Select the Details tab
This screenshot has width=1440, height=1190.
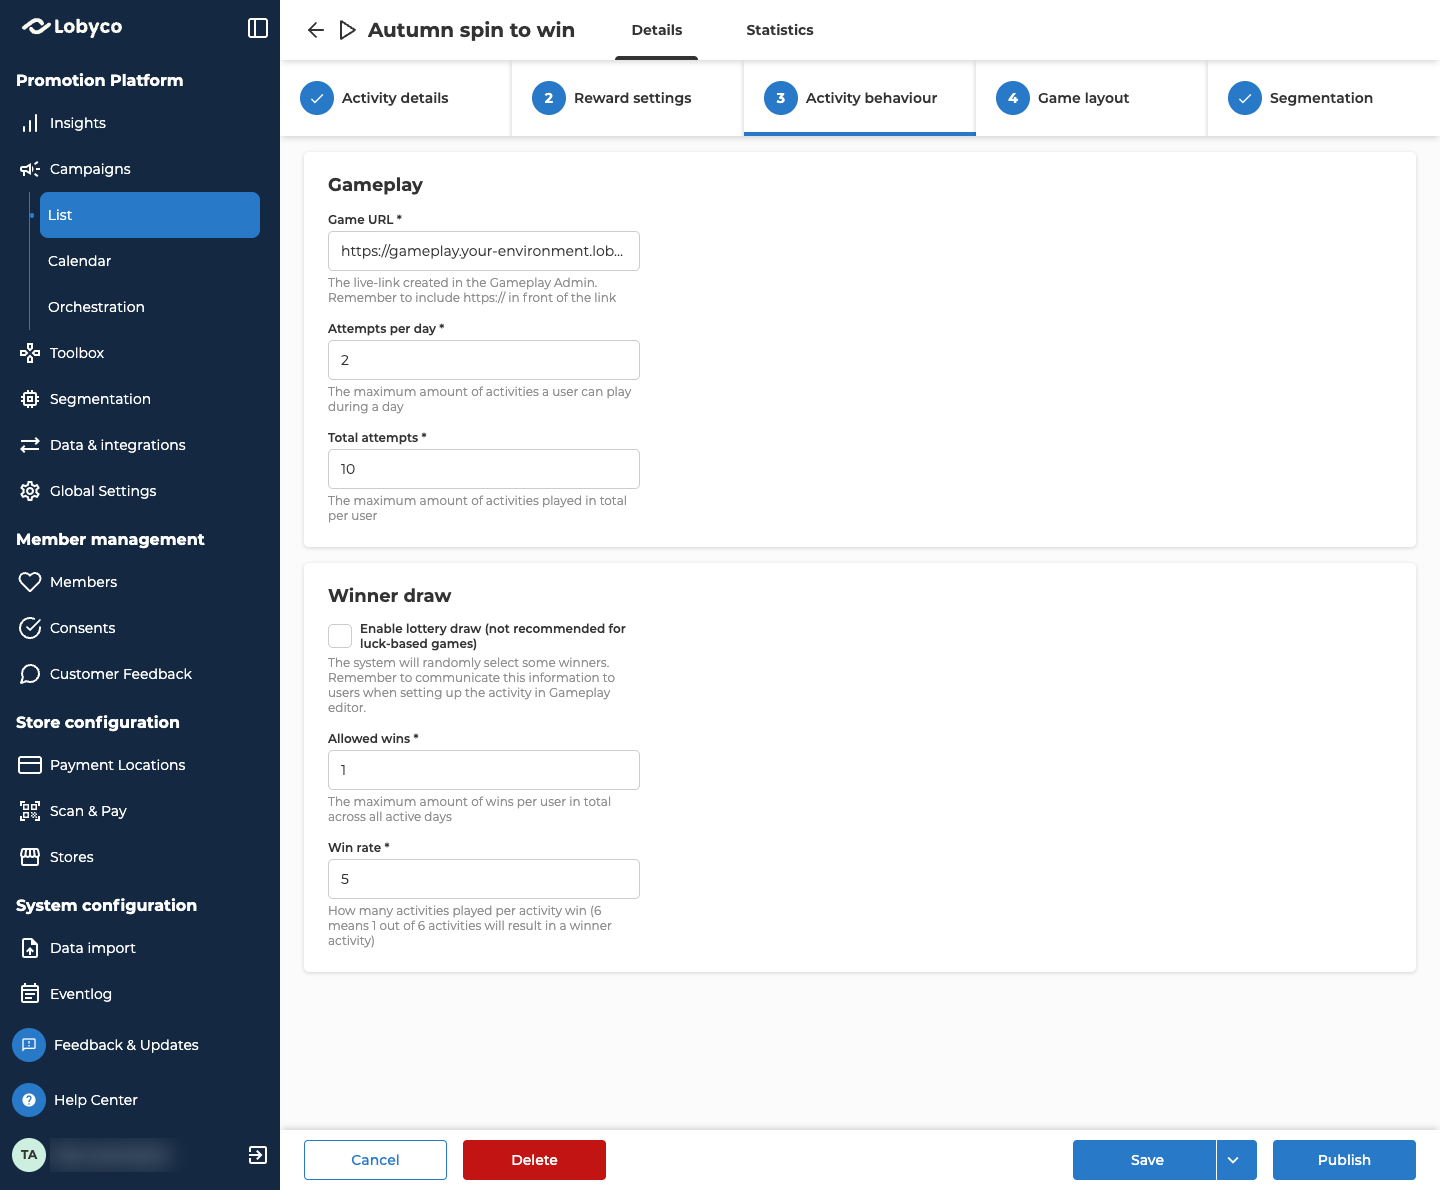point(657,30)
